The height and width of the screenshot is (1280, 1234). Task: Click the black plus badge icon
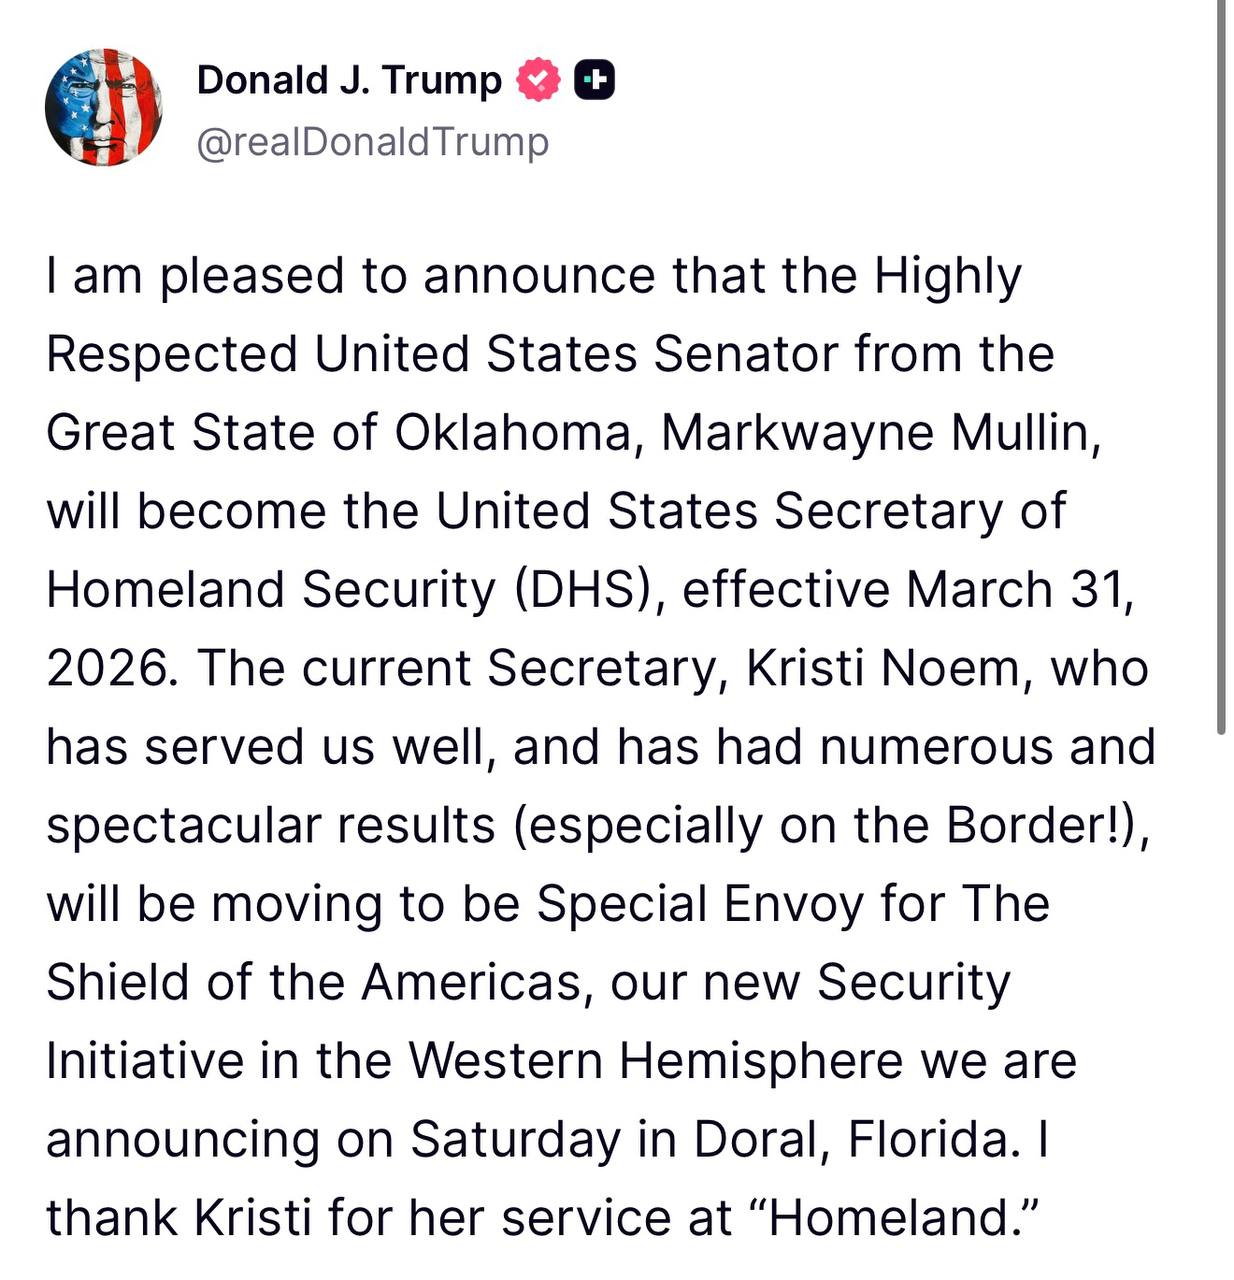pyautogui.click(x=594, y=80)
